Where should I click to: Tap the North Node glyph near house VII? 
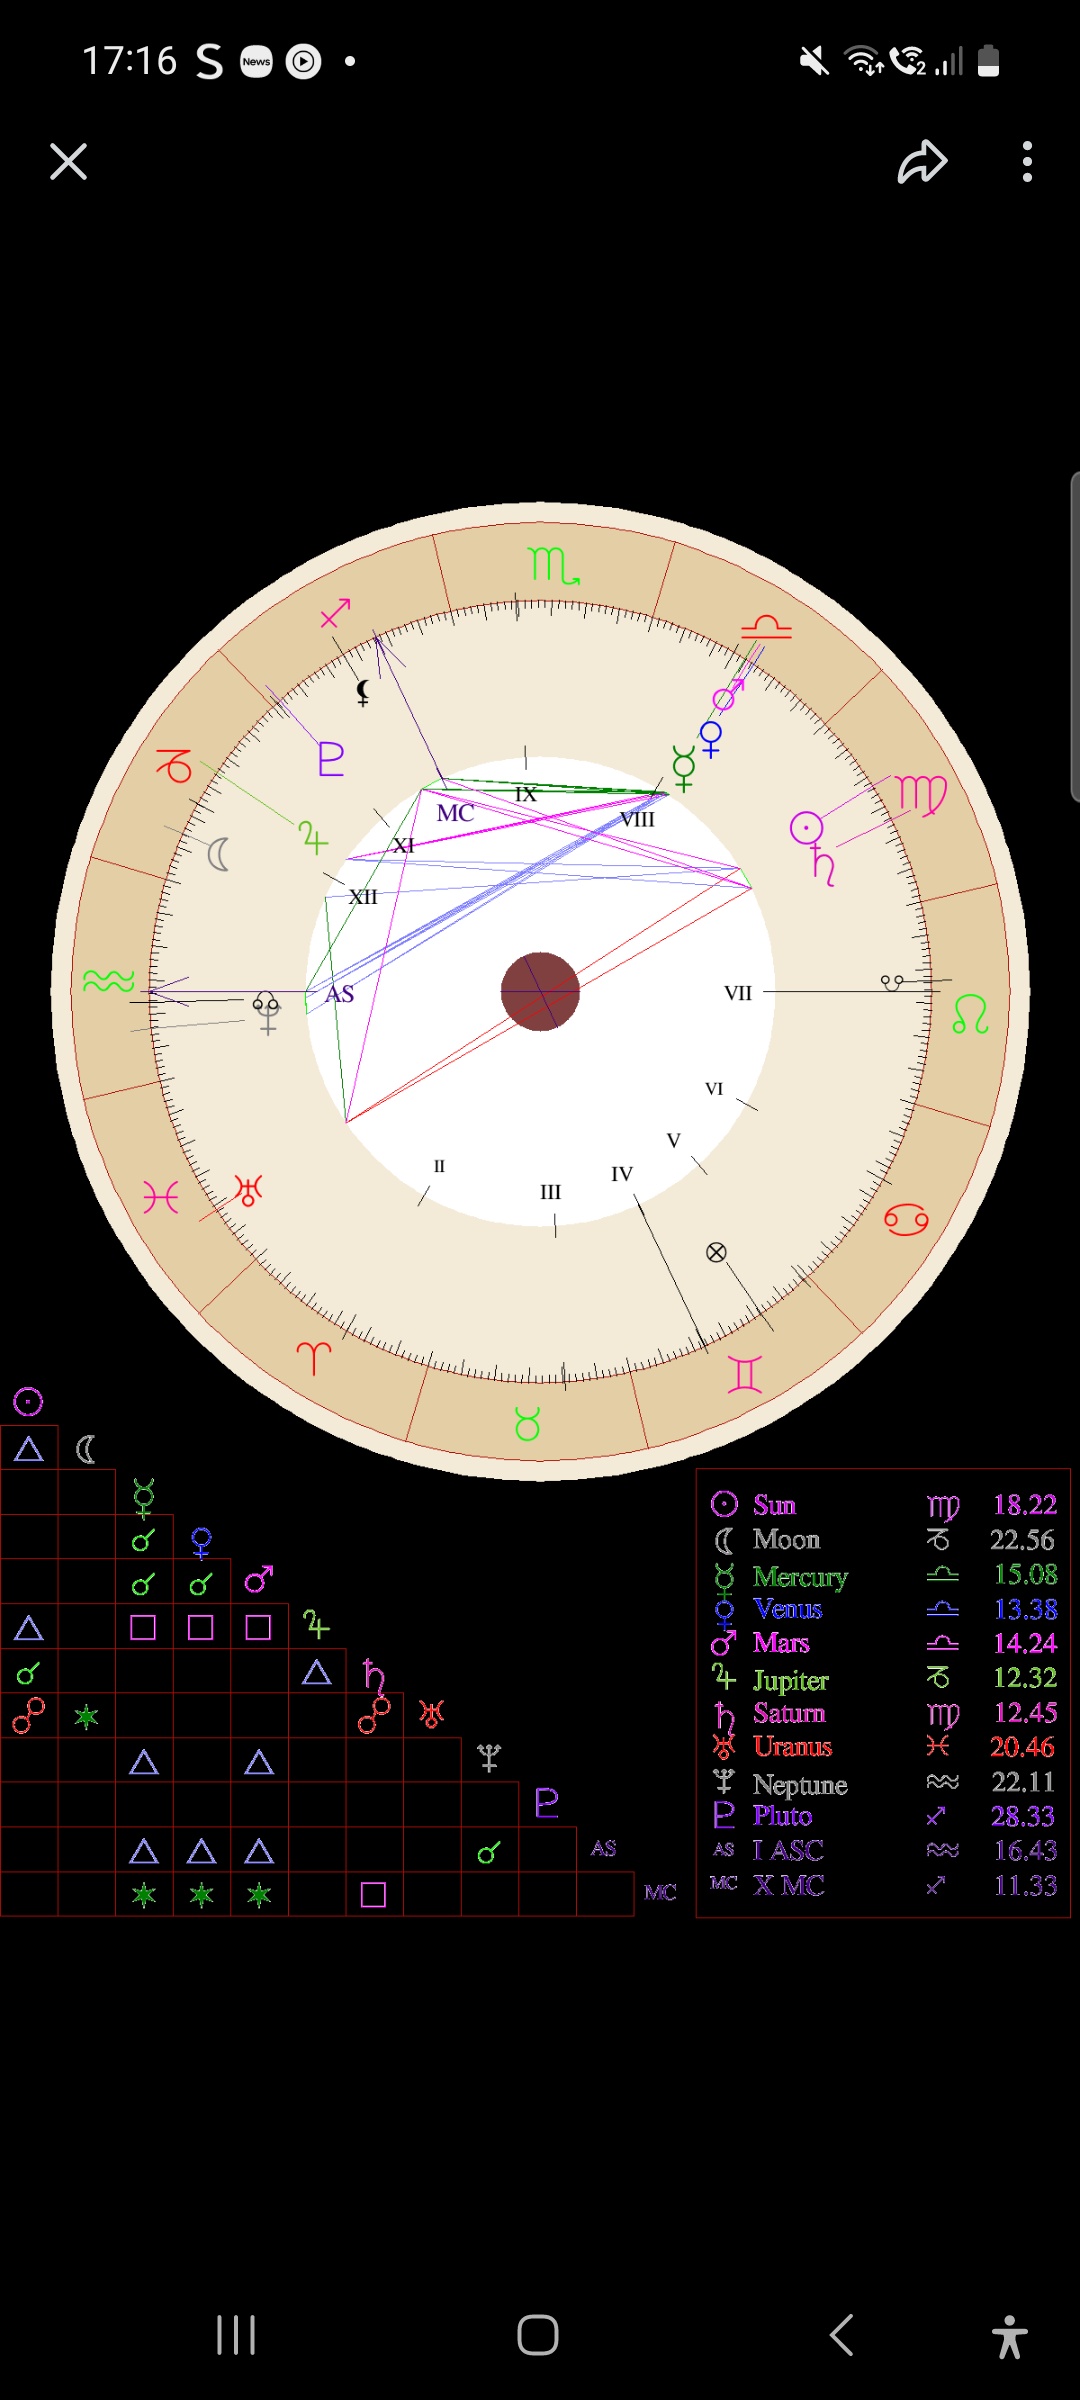tap(892, 983)
